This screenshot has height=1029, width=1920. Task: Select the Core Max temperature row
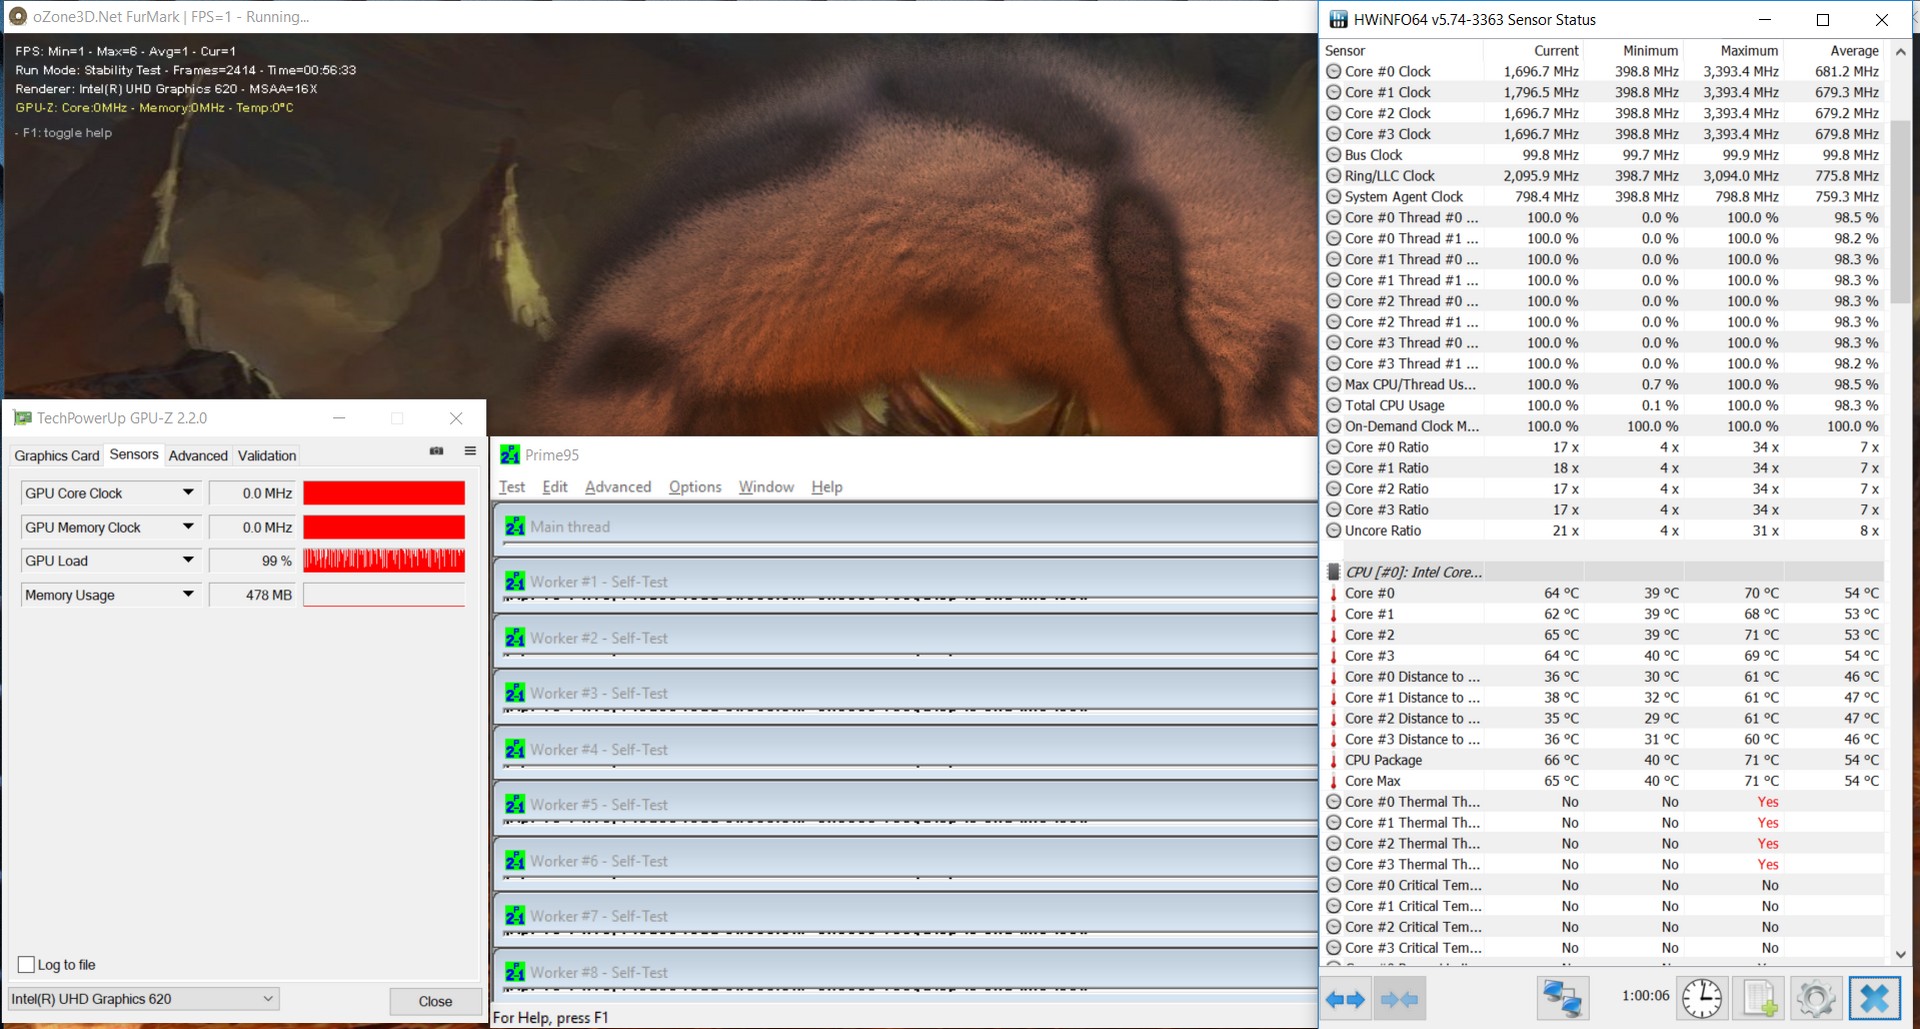click(x=1603, y=781)
